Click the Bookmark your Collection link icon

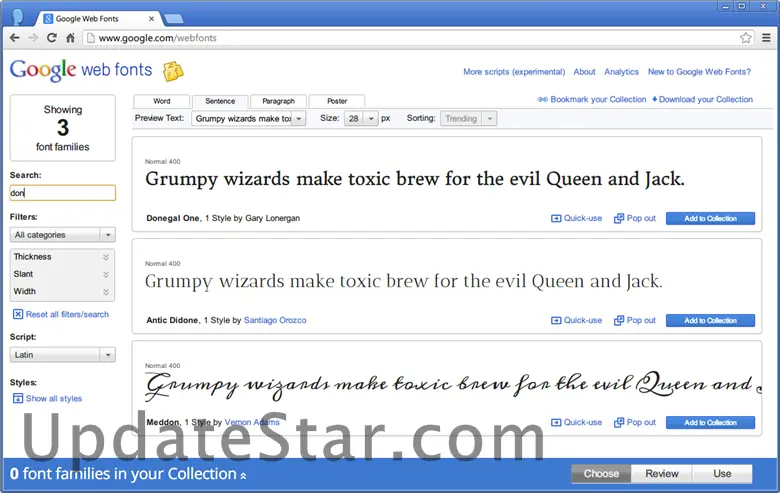point(542,99)
